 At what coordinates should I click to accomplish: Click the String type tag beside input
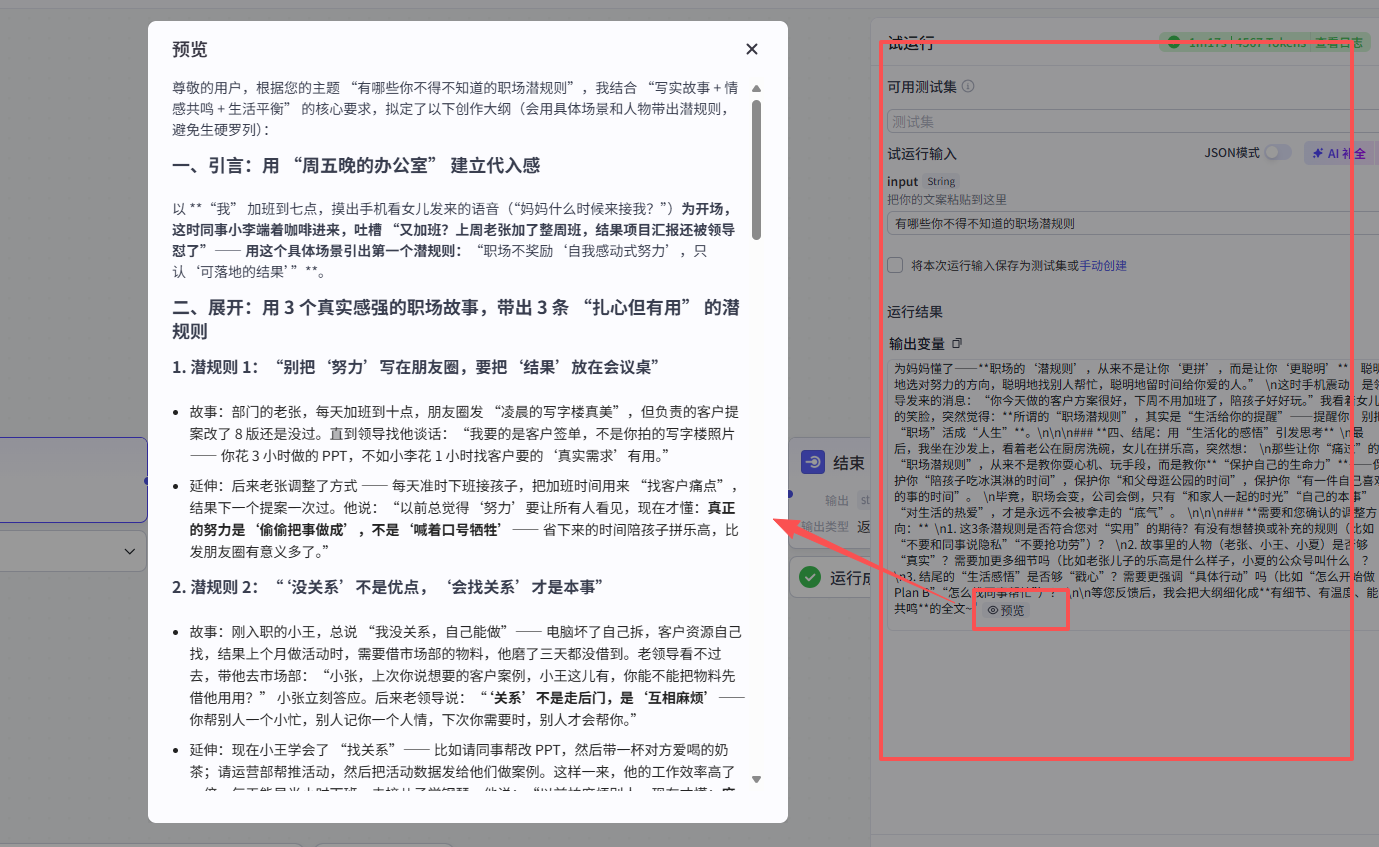tap(941, 182)
